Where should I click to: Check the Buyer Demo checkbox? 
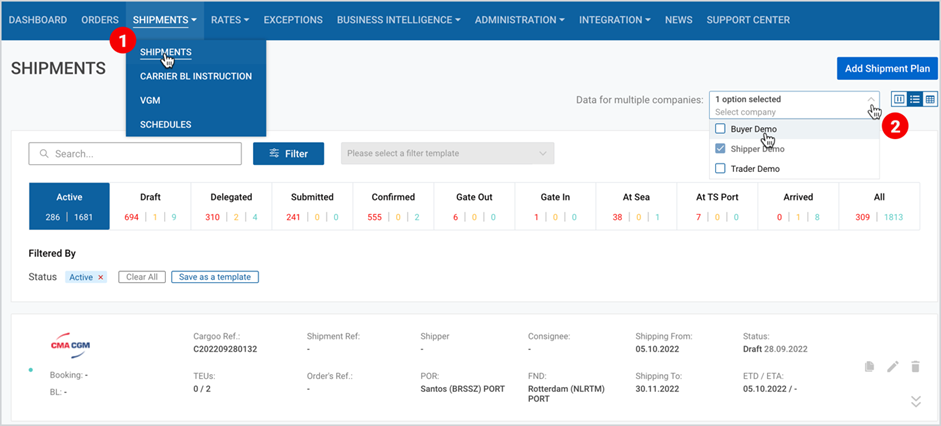(720, 129)
